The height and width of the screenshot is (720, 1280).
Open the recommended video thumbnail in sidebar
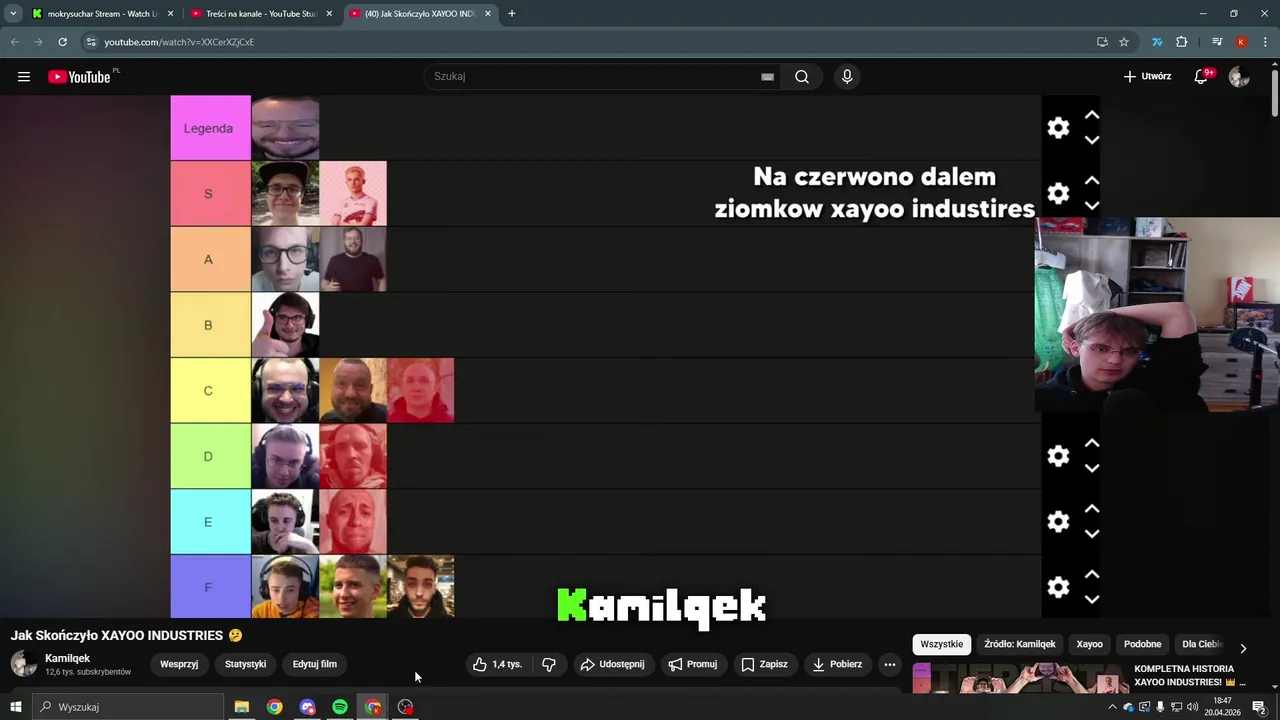point(1020,678)
